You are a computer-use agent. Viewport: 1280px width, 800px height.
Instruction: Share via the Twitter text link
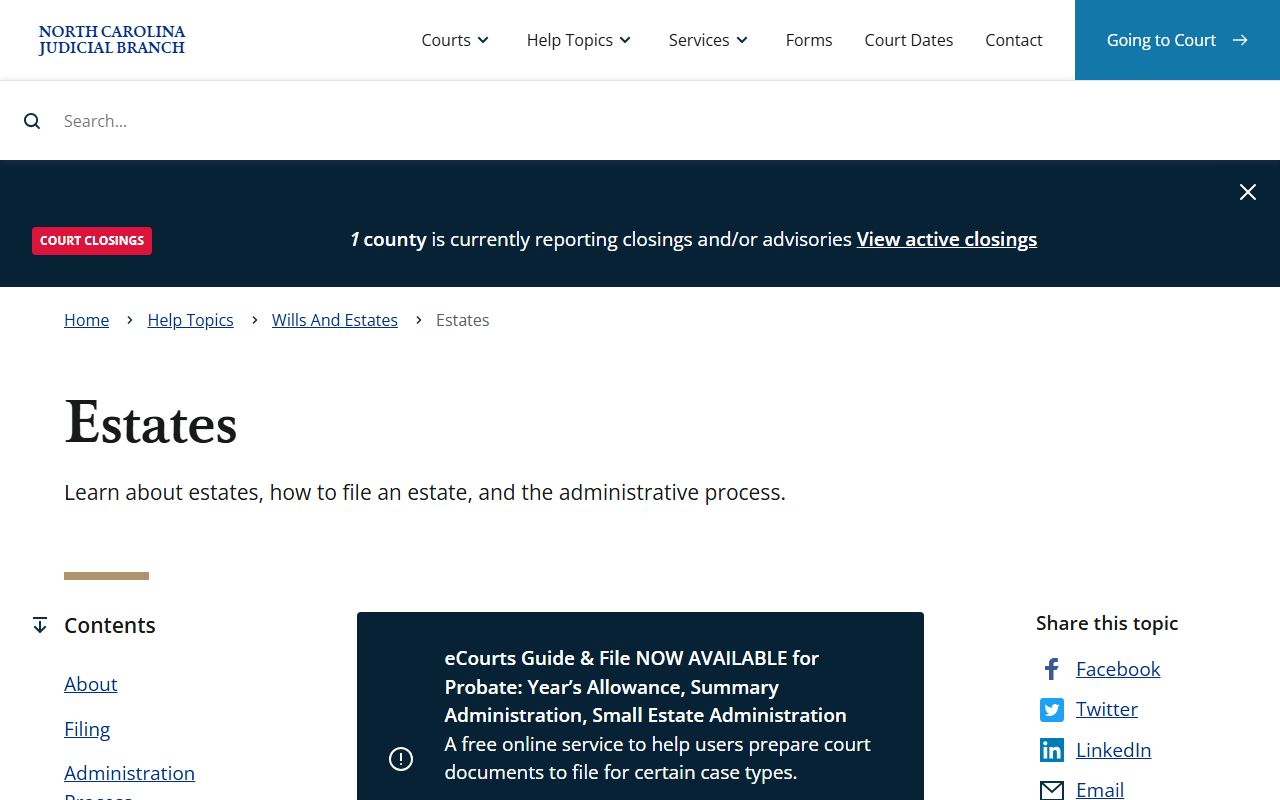tap(1107, 709)
